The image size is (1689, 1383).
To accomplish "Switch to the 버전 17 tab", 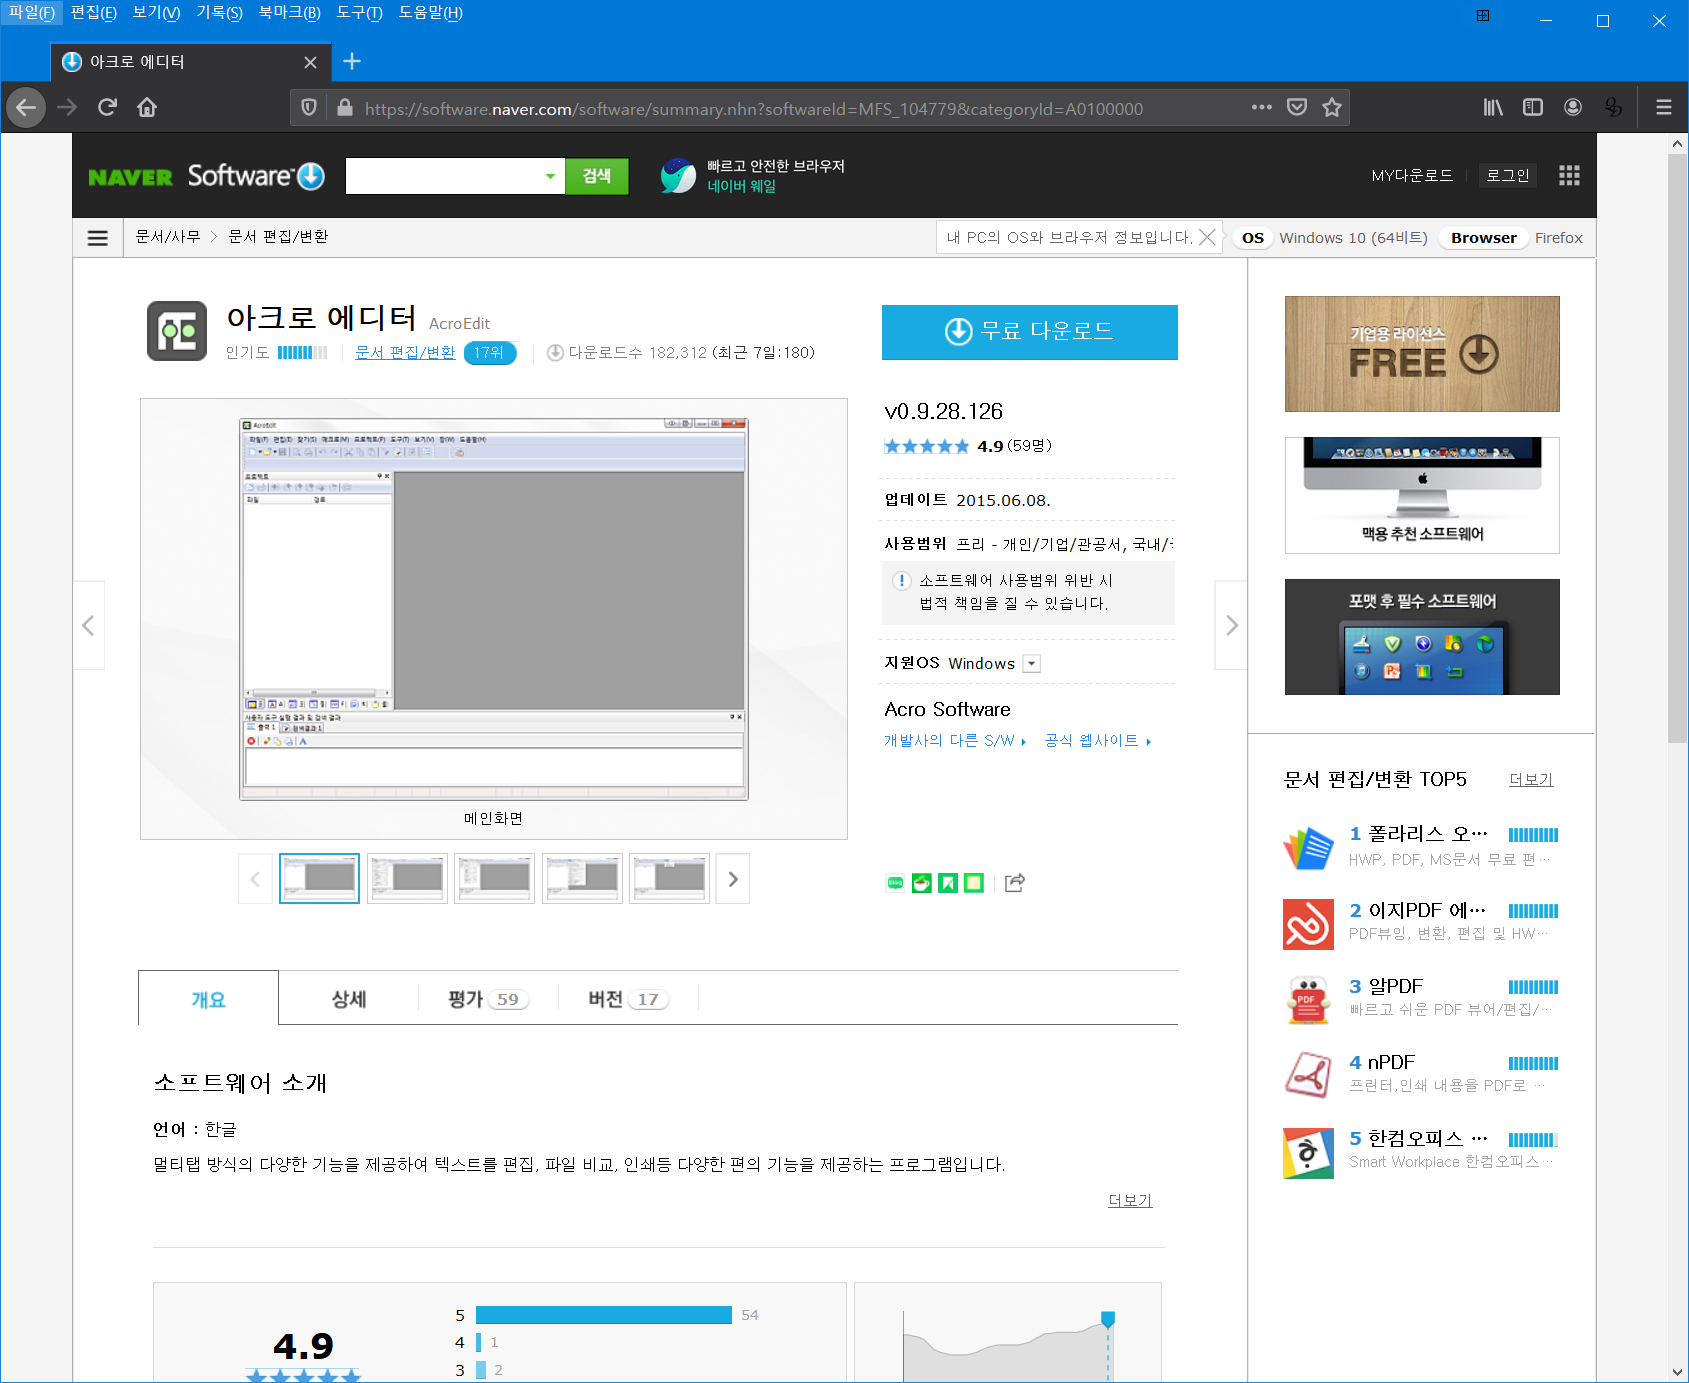I will tap(628, 999).
